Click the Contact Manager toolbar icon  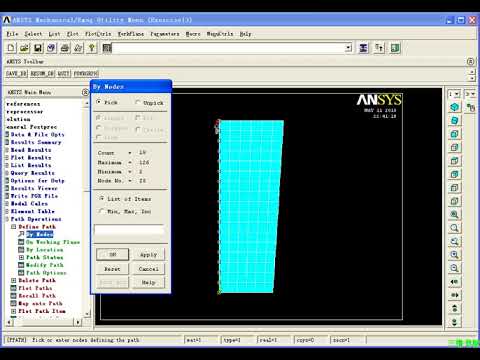pos(395,48)
